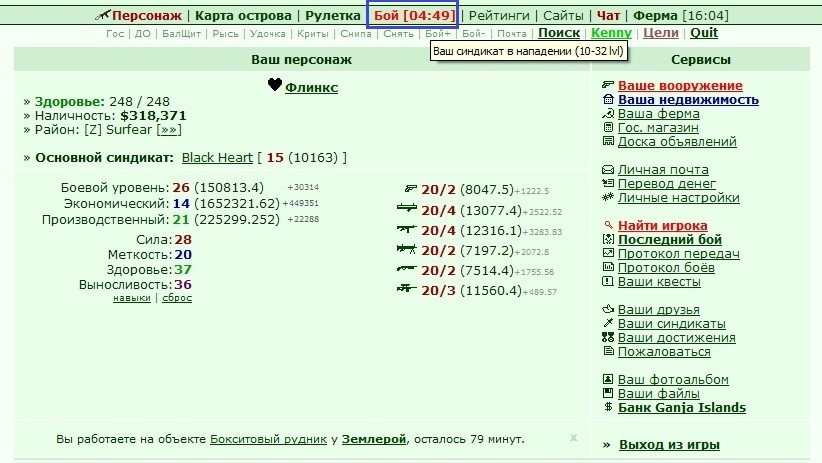This screenshot has height=463, width=822.
Task: Click the handshake icon beside Ваши друзья
Action: [x=608, y=309]
